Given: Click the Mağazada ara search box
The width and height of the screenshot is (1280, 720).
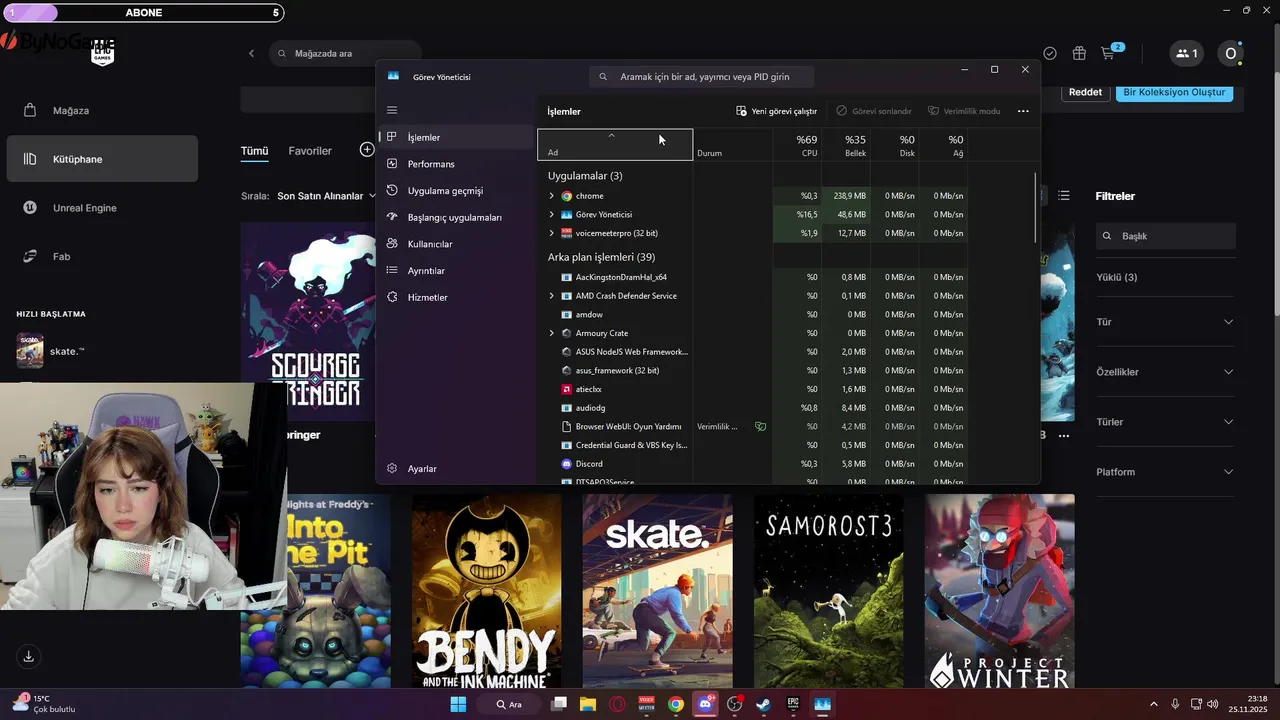Looking at the screenshot, I should [345, 53].
